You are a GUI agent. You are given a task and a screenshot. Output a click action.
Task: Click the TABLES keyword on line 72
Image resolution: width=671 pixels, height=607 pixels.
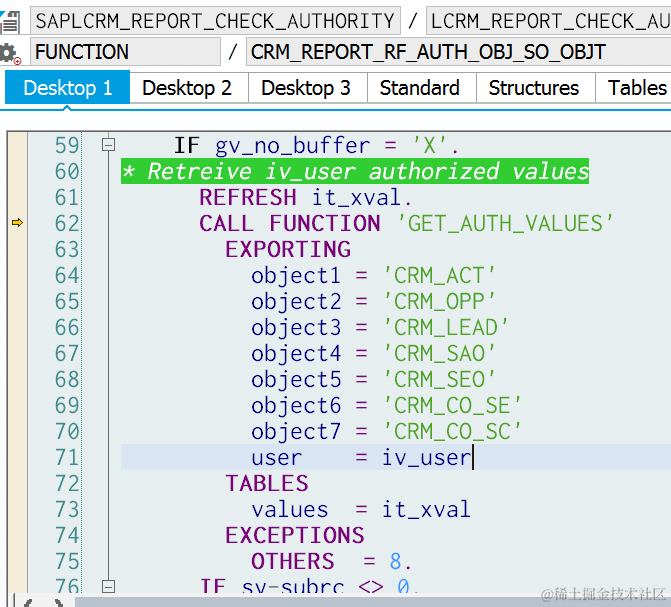267,484
